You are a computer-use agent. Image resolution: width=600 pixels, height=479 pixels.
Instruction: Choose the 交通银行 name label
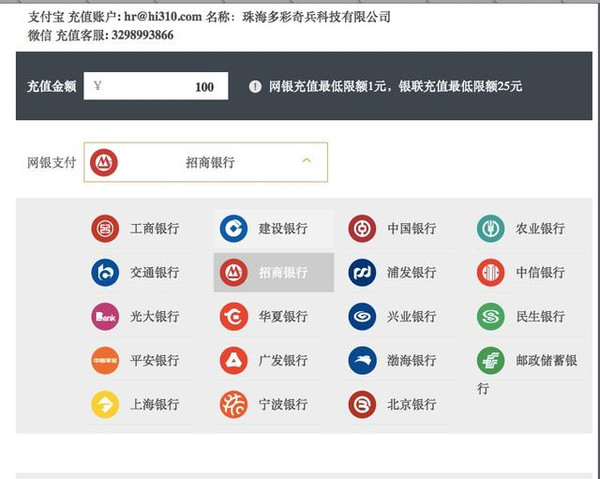(x=155, y=273)
